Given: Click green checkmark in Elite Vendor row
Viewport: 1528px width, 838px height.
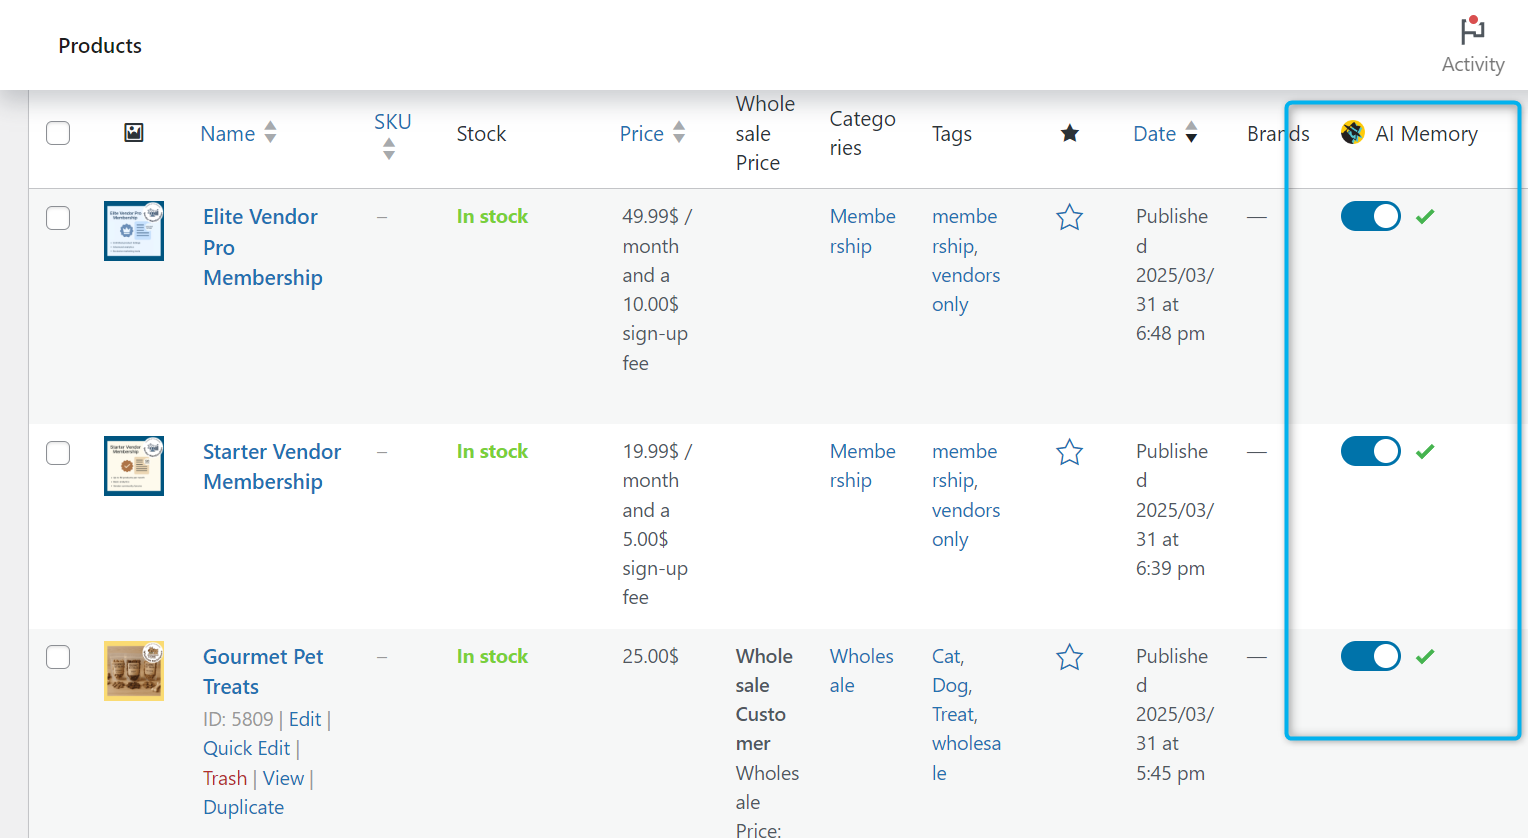Looking at the screenshot, I should pyautogui.click(x=1425, y=216).
